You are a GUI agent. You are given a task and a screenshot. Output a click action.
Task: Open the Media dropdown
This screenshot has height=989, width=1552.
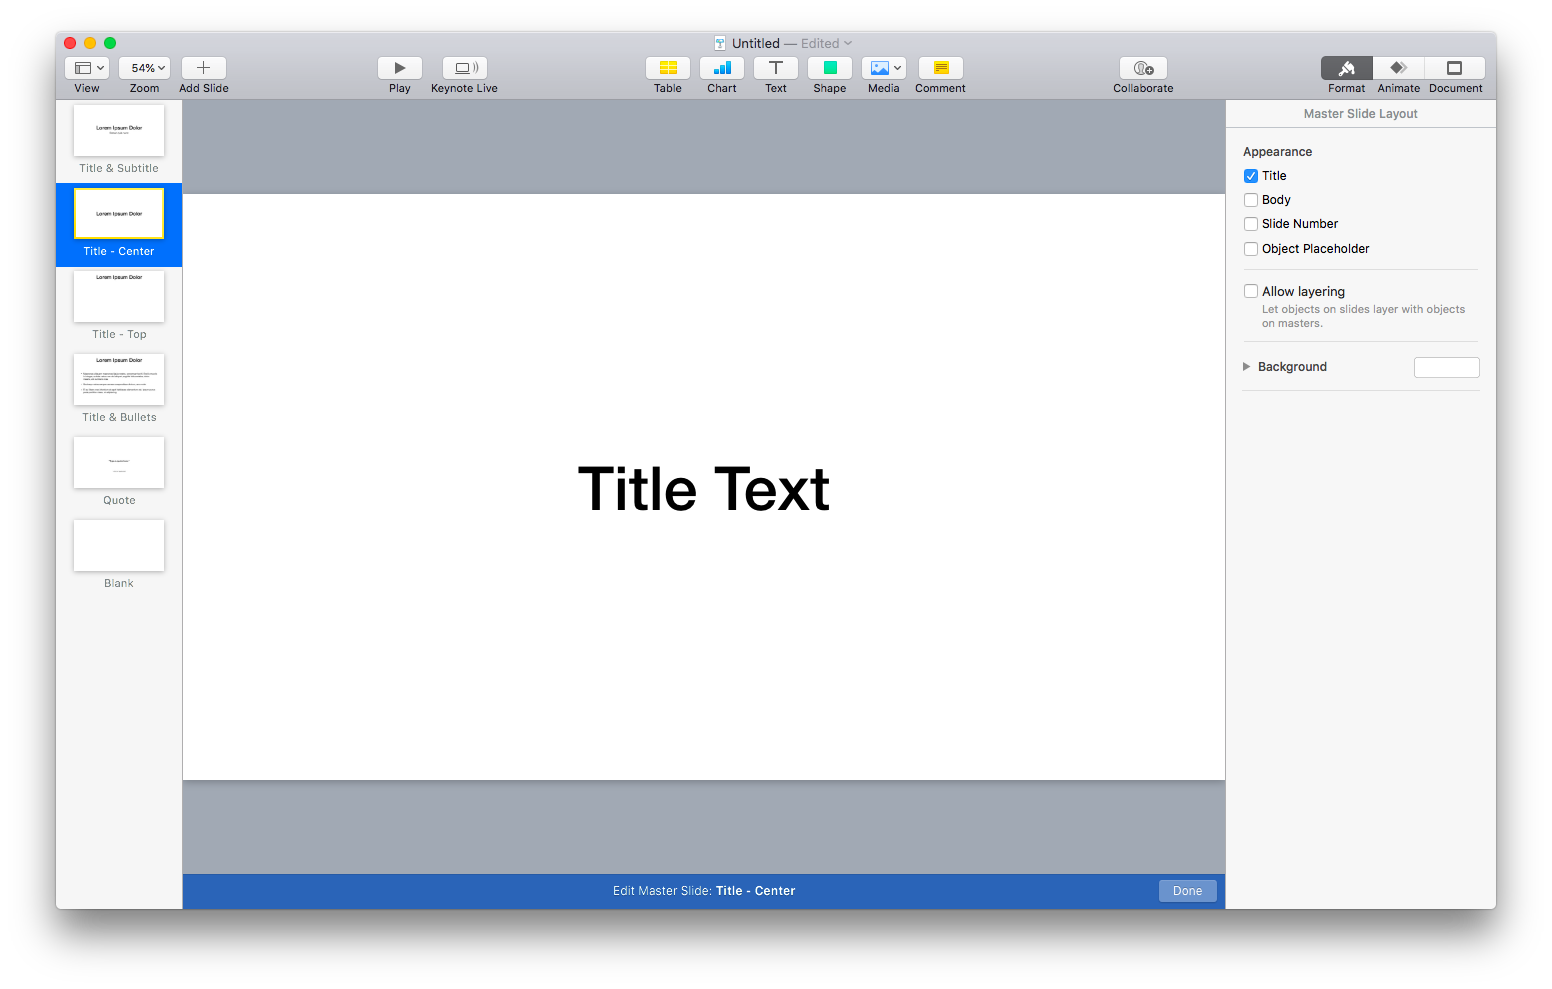tap(884, 68)
